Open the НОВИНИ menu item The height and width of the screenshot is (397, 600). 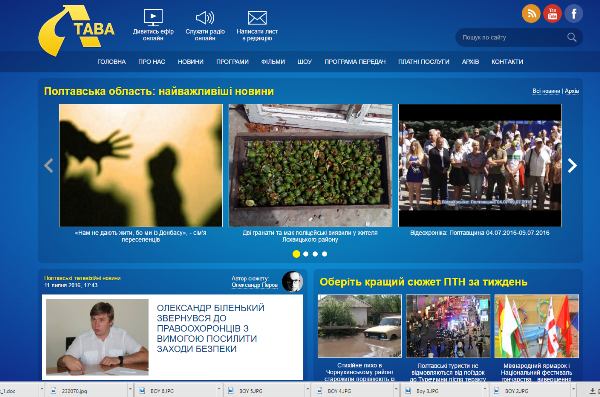coord(190,62)
